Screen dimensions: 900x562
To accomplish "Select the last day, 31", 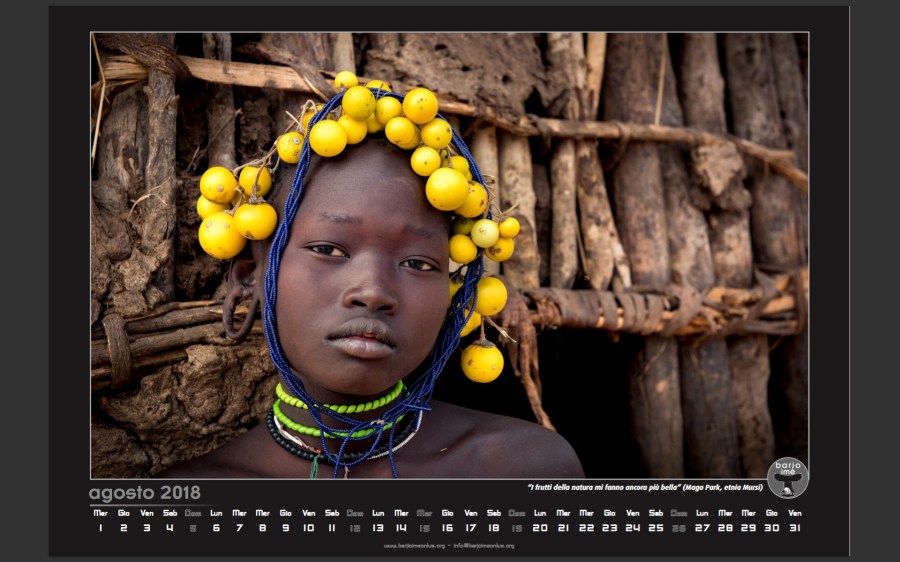I will point(794,527).
